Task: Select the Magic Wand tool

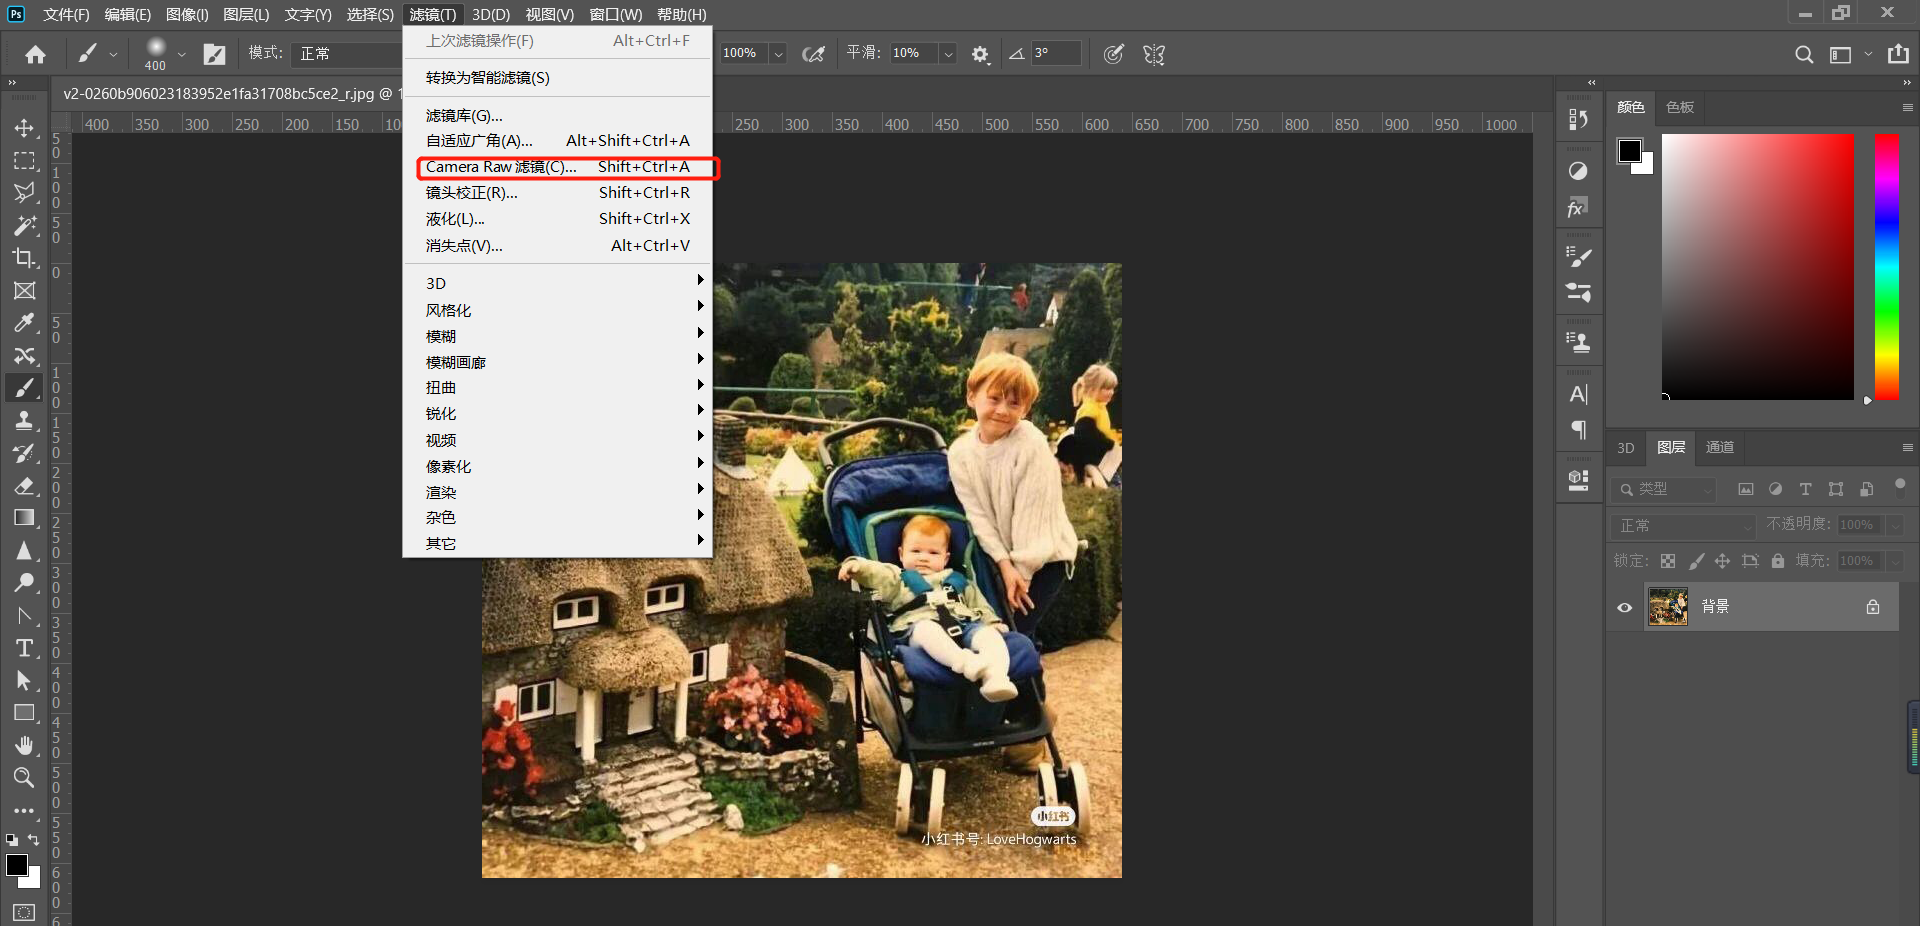Action: (x=24, y=226)
